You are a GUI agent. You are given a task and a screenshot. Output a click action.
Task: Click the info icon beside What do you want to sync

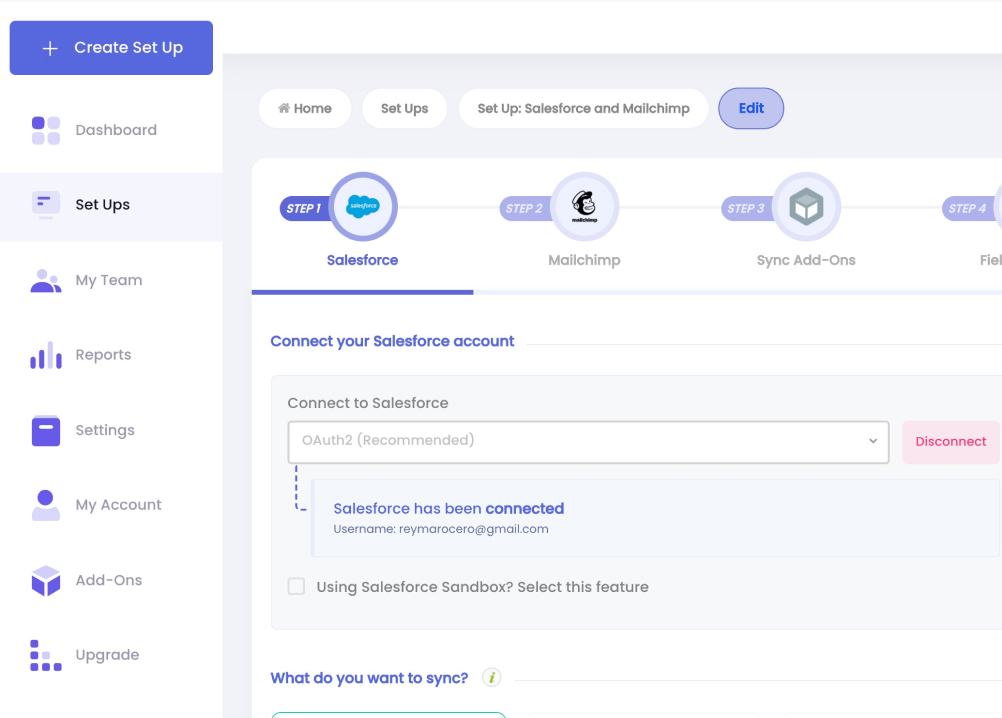point(491,678)
